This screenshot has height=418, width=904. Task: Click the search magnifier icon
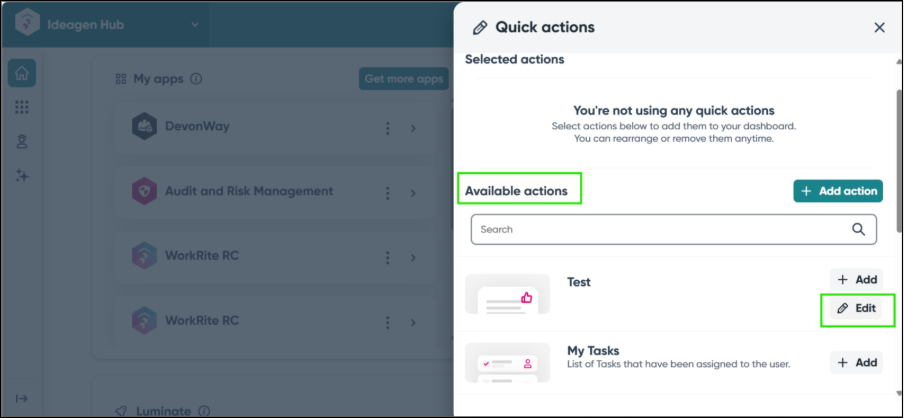tap(858, 229)
